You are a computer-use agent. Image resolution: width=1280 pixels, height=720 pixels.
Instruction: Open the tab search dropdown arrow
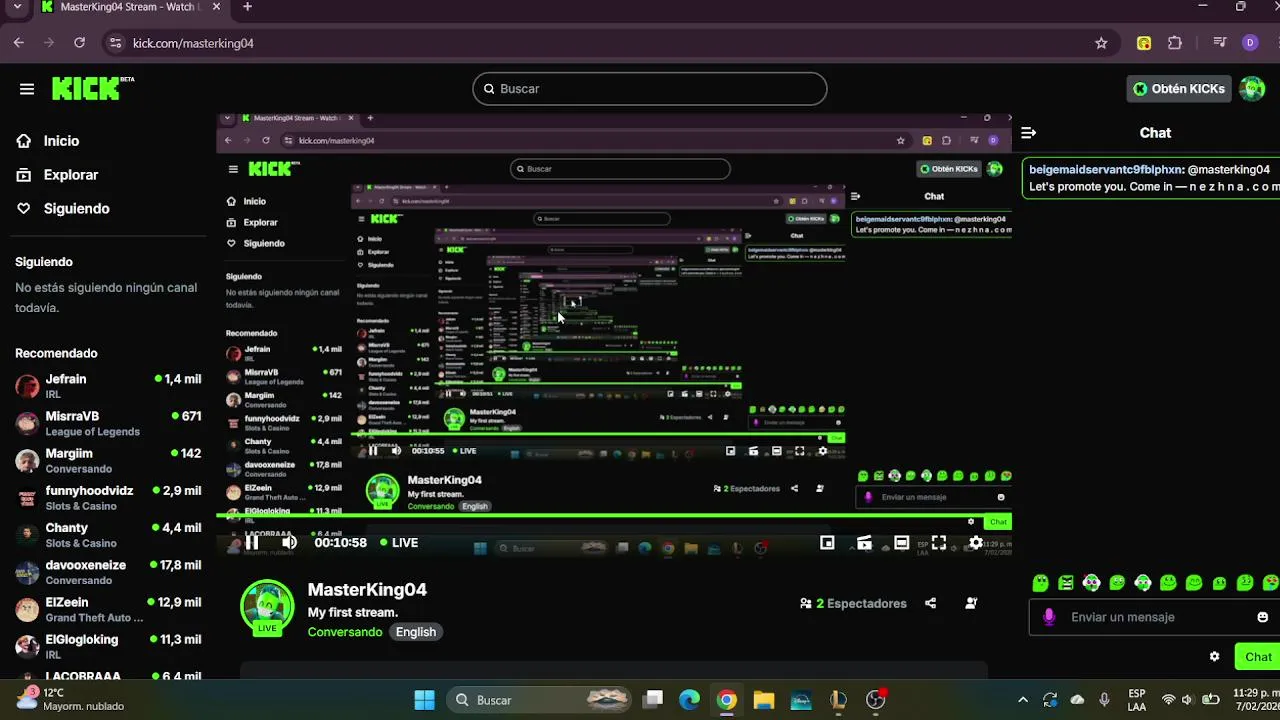[x=19, y=7]
